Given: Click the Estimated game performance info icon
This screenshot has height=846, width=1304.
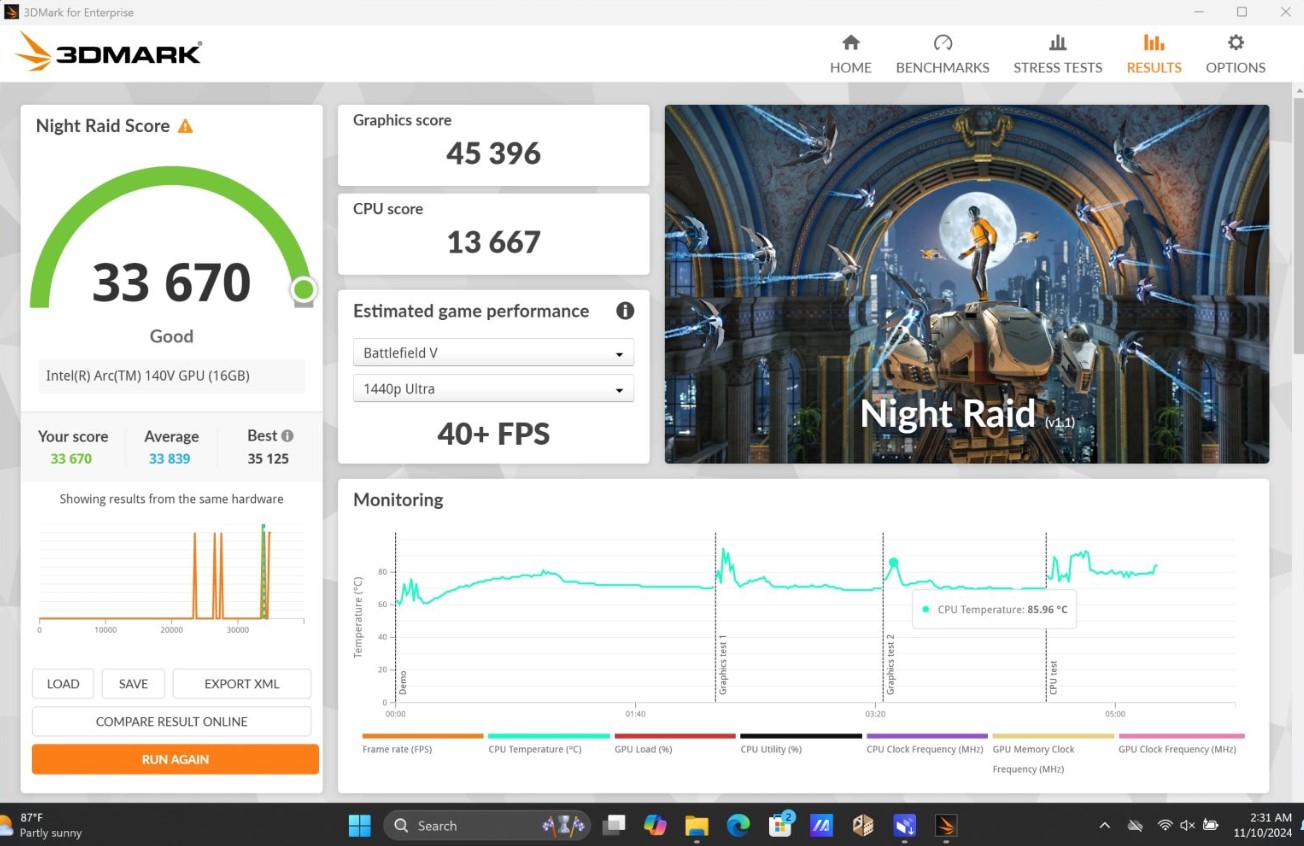Looking at the screenshot, I should tap(625, 311).
